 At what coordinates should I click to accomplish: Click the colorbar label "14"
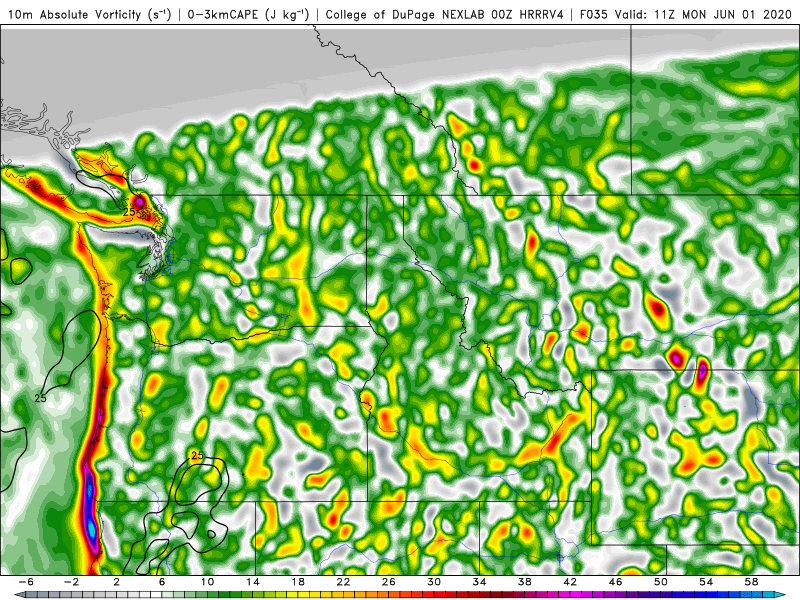(253, 582)
